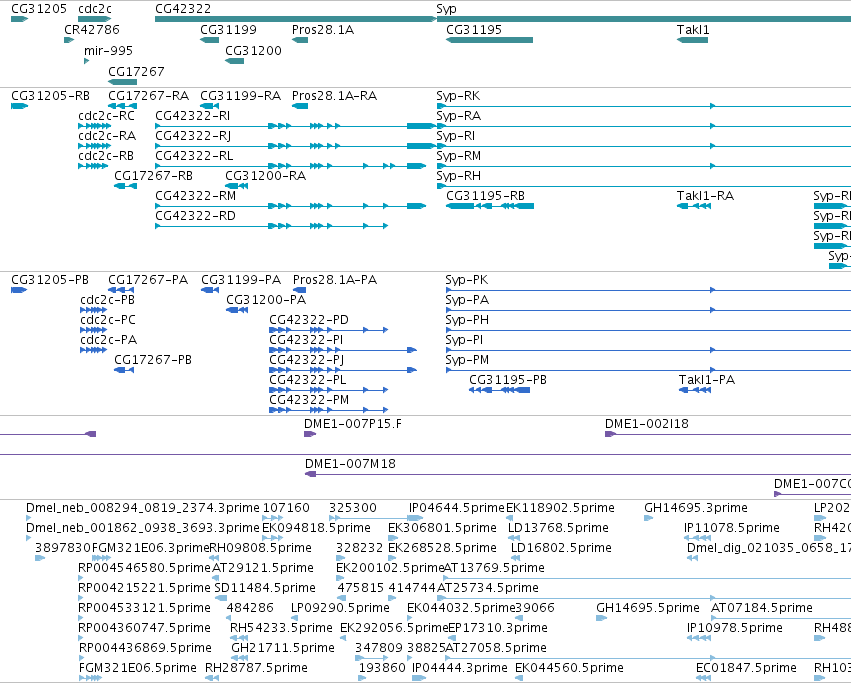
Task: Click the mir-995 gene label
Action: [x=108, y=50]
